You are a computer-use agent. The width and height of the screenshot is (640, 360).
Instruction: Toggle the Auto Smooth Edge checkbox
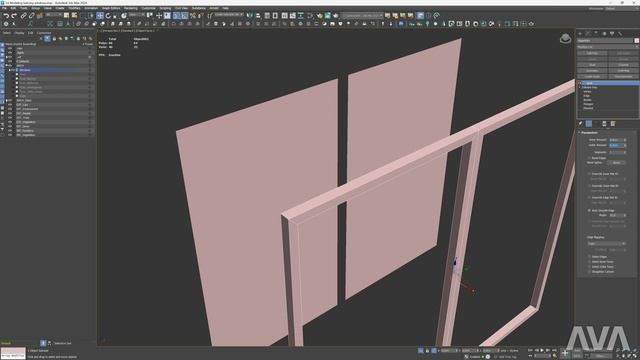589,210
